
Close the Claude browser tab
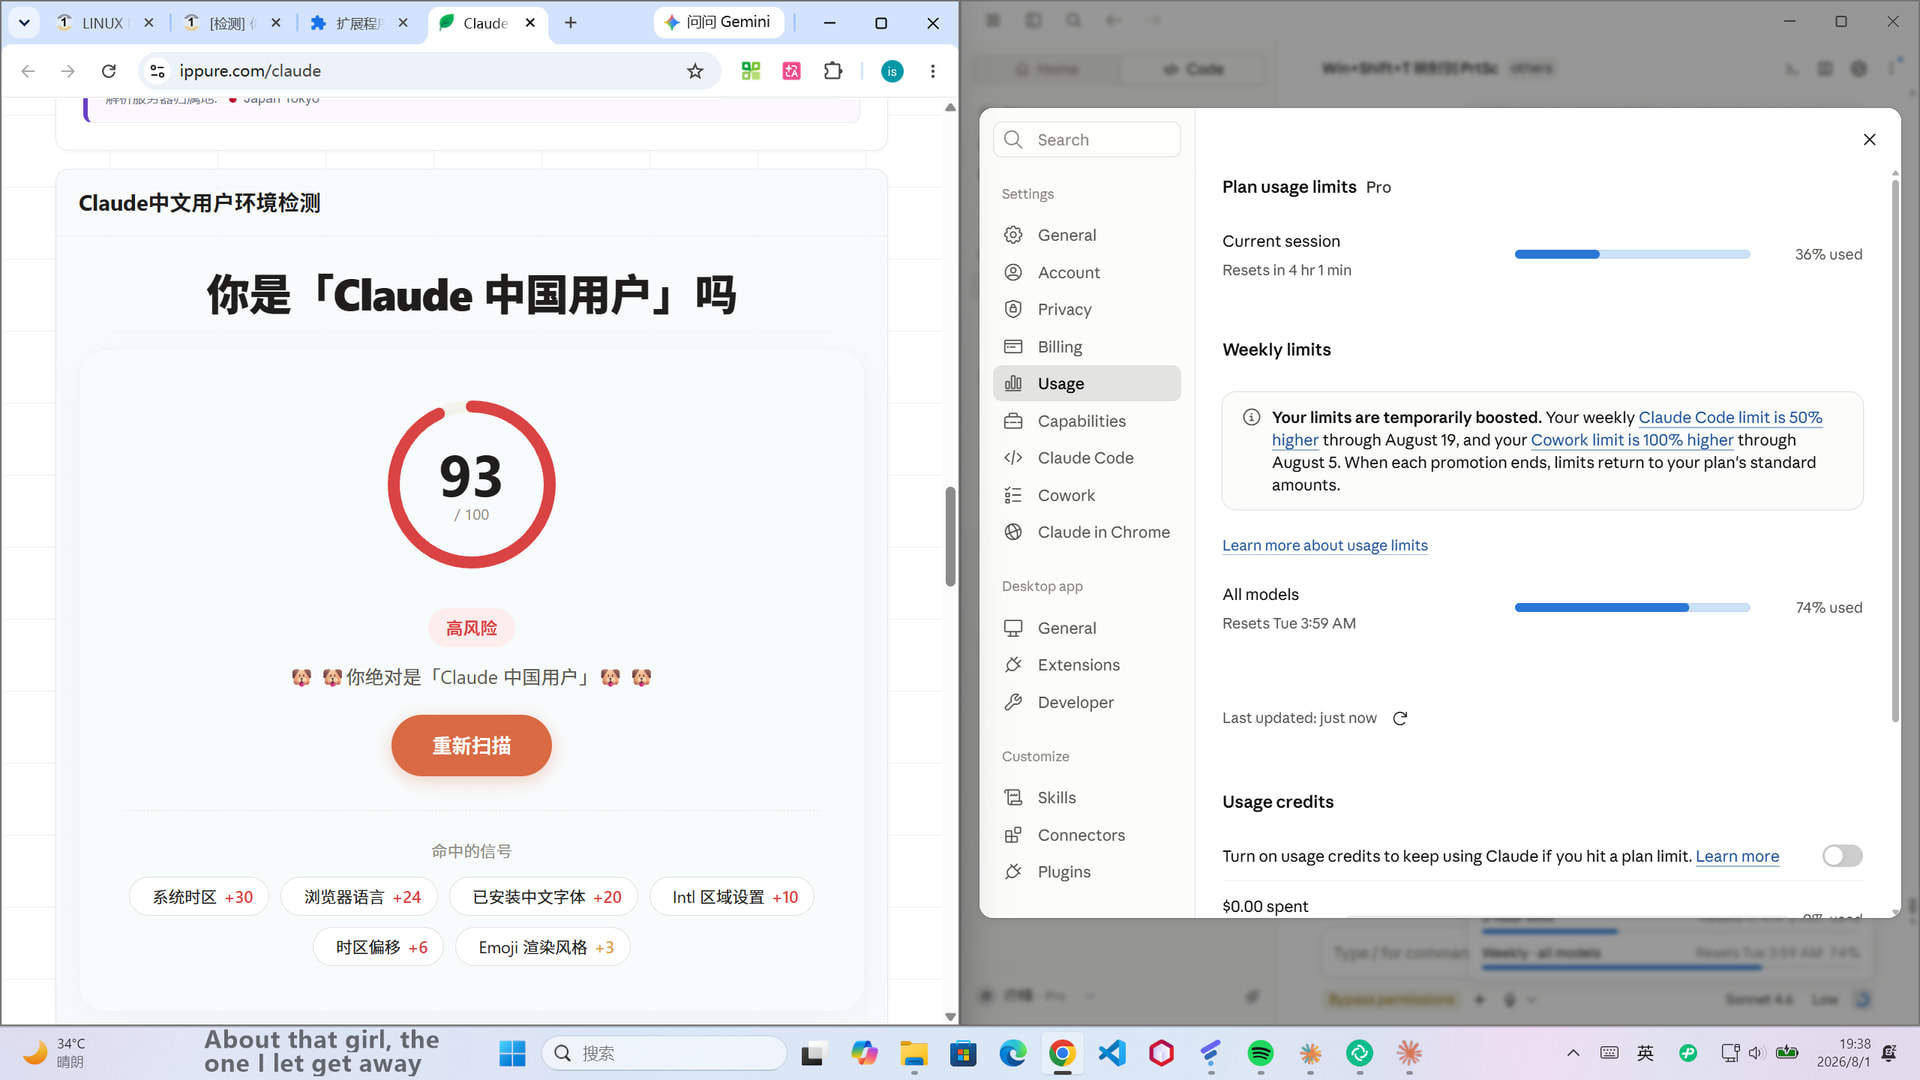(531, 23)
